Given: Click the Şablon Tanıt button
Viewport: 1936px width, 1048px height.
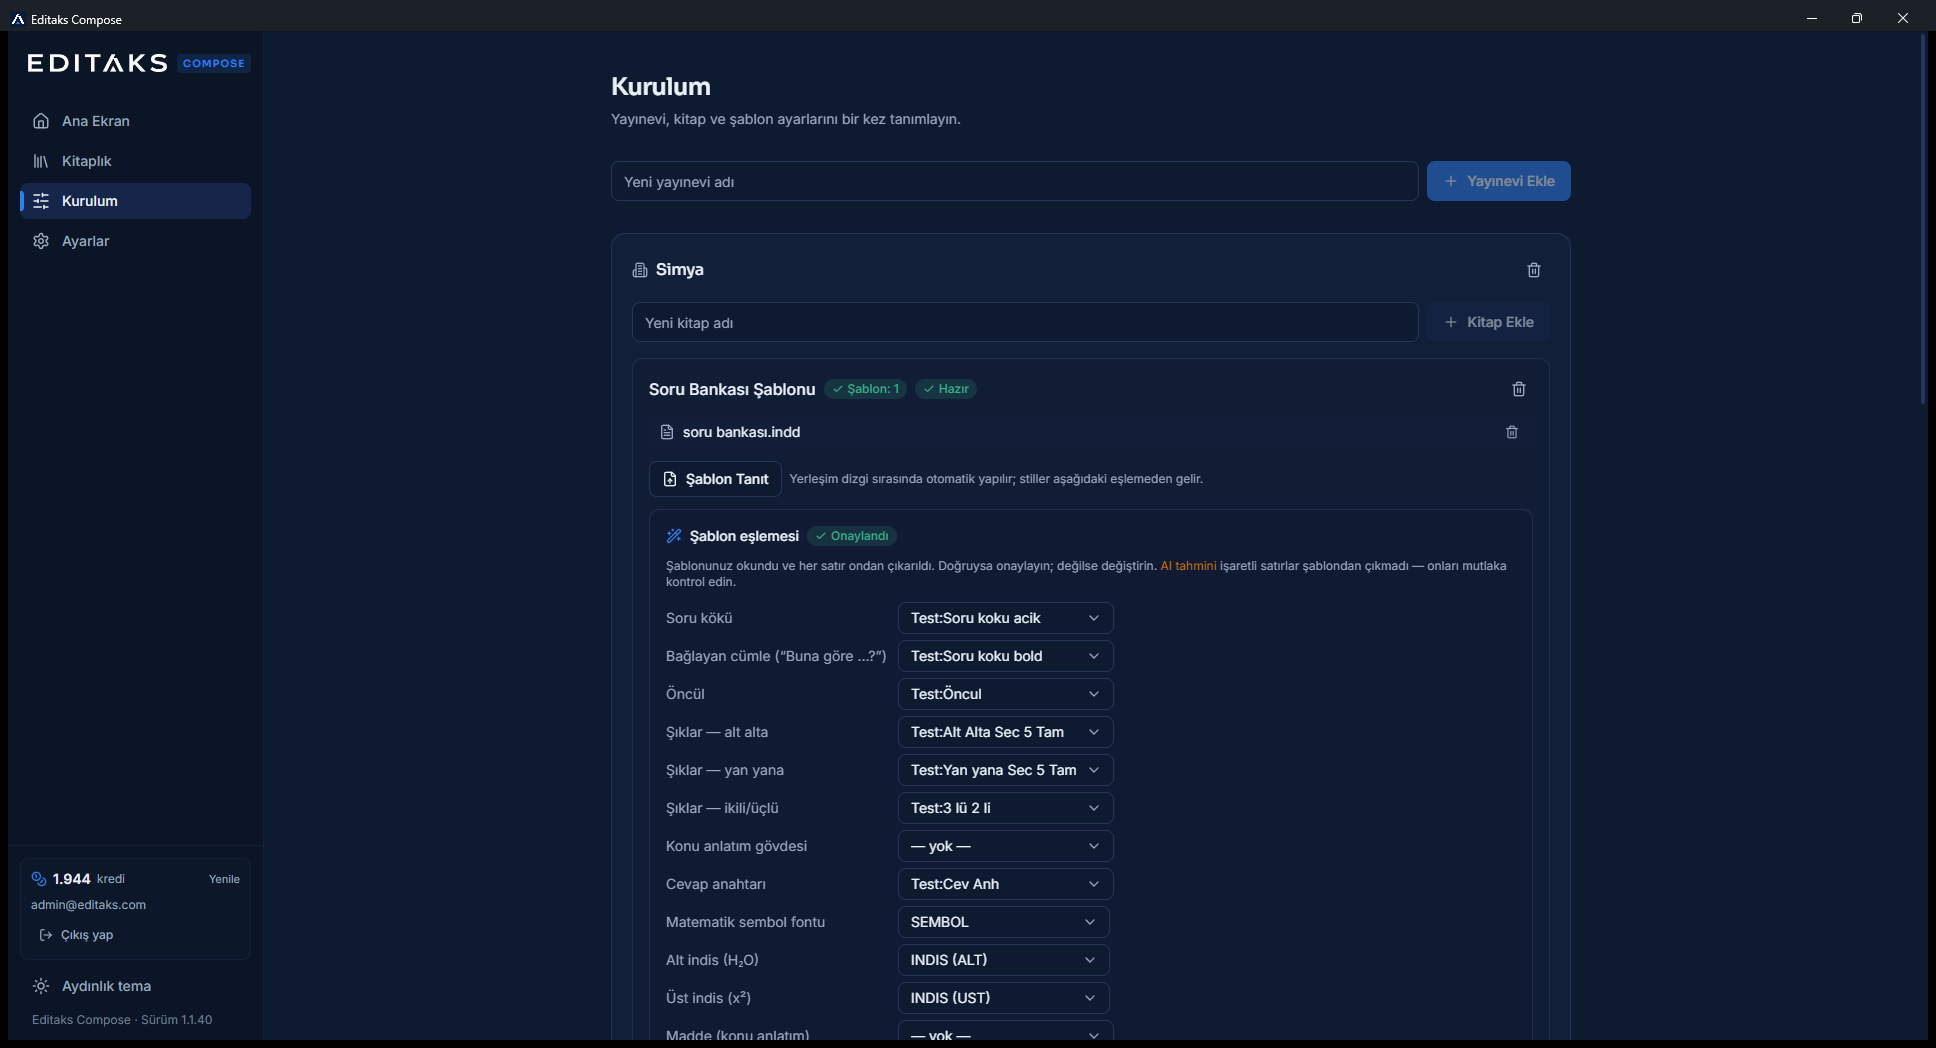Looking at the screenshot, I should click(715, 479).
